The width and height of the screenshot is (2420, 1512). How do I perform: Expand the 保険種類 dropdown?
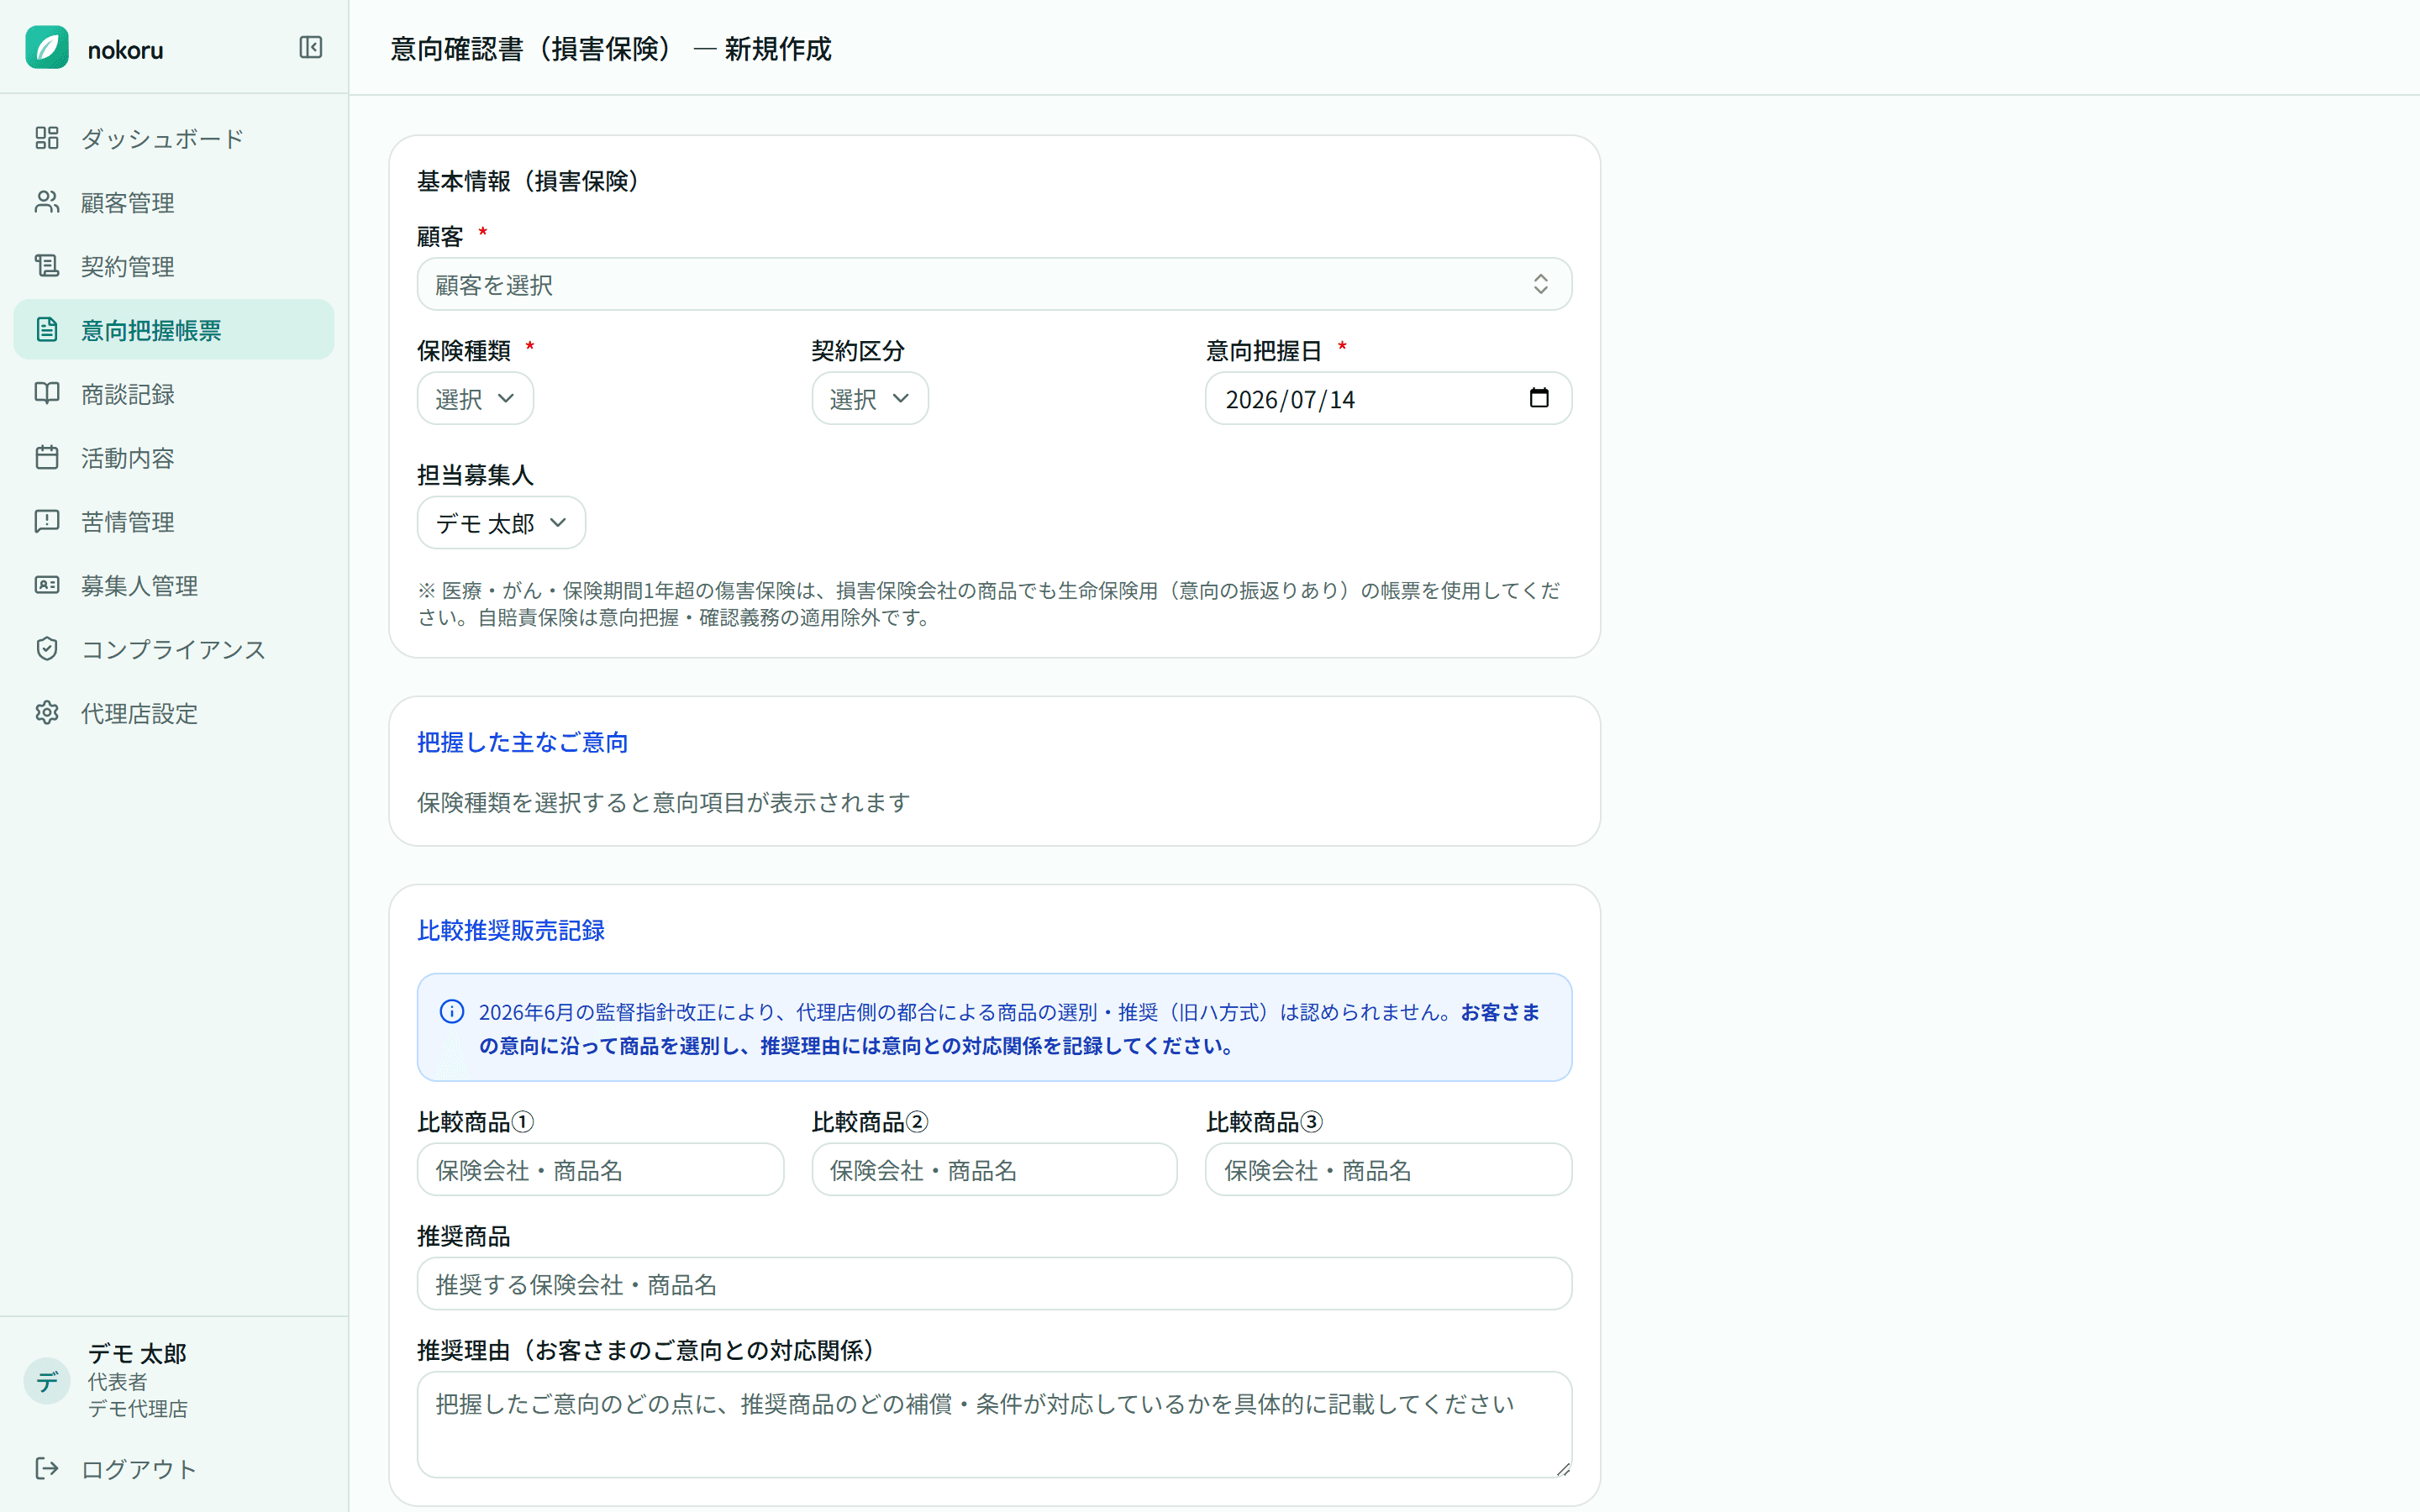coord(475,399)
